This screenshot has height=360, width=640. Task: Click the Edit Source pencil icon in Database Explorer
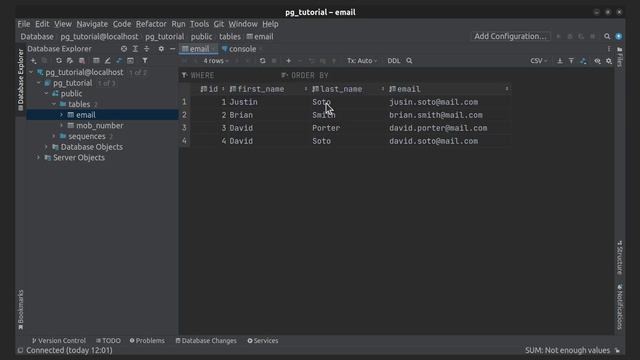point(107,61)
